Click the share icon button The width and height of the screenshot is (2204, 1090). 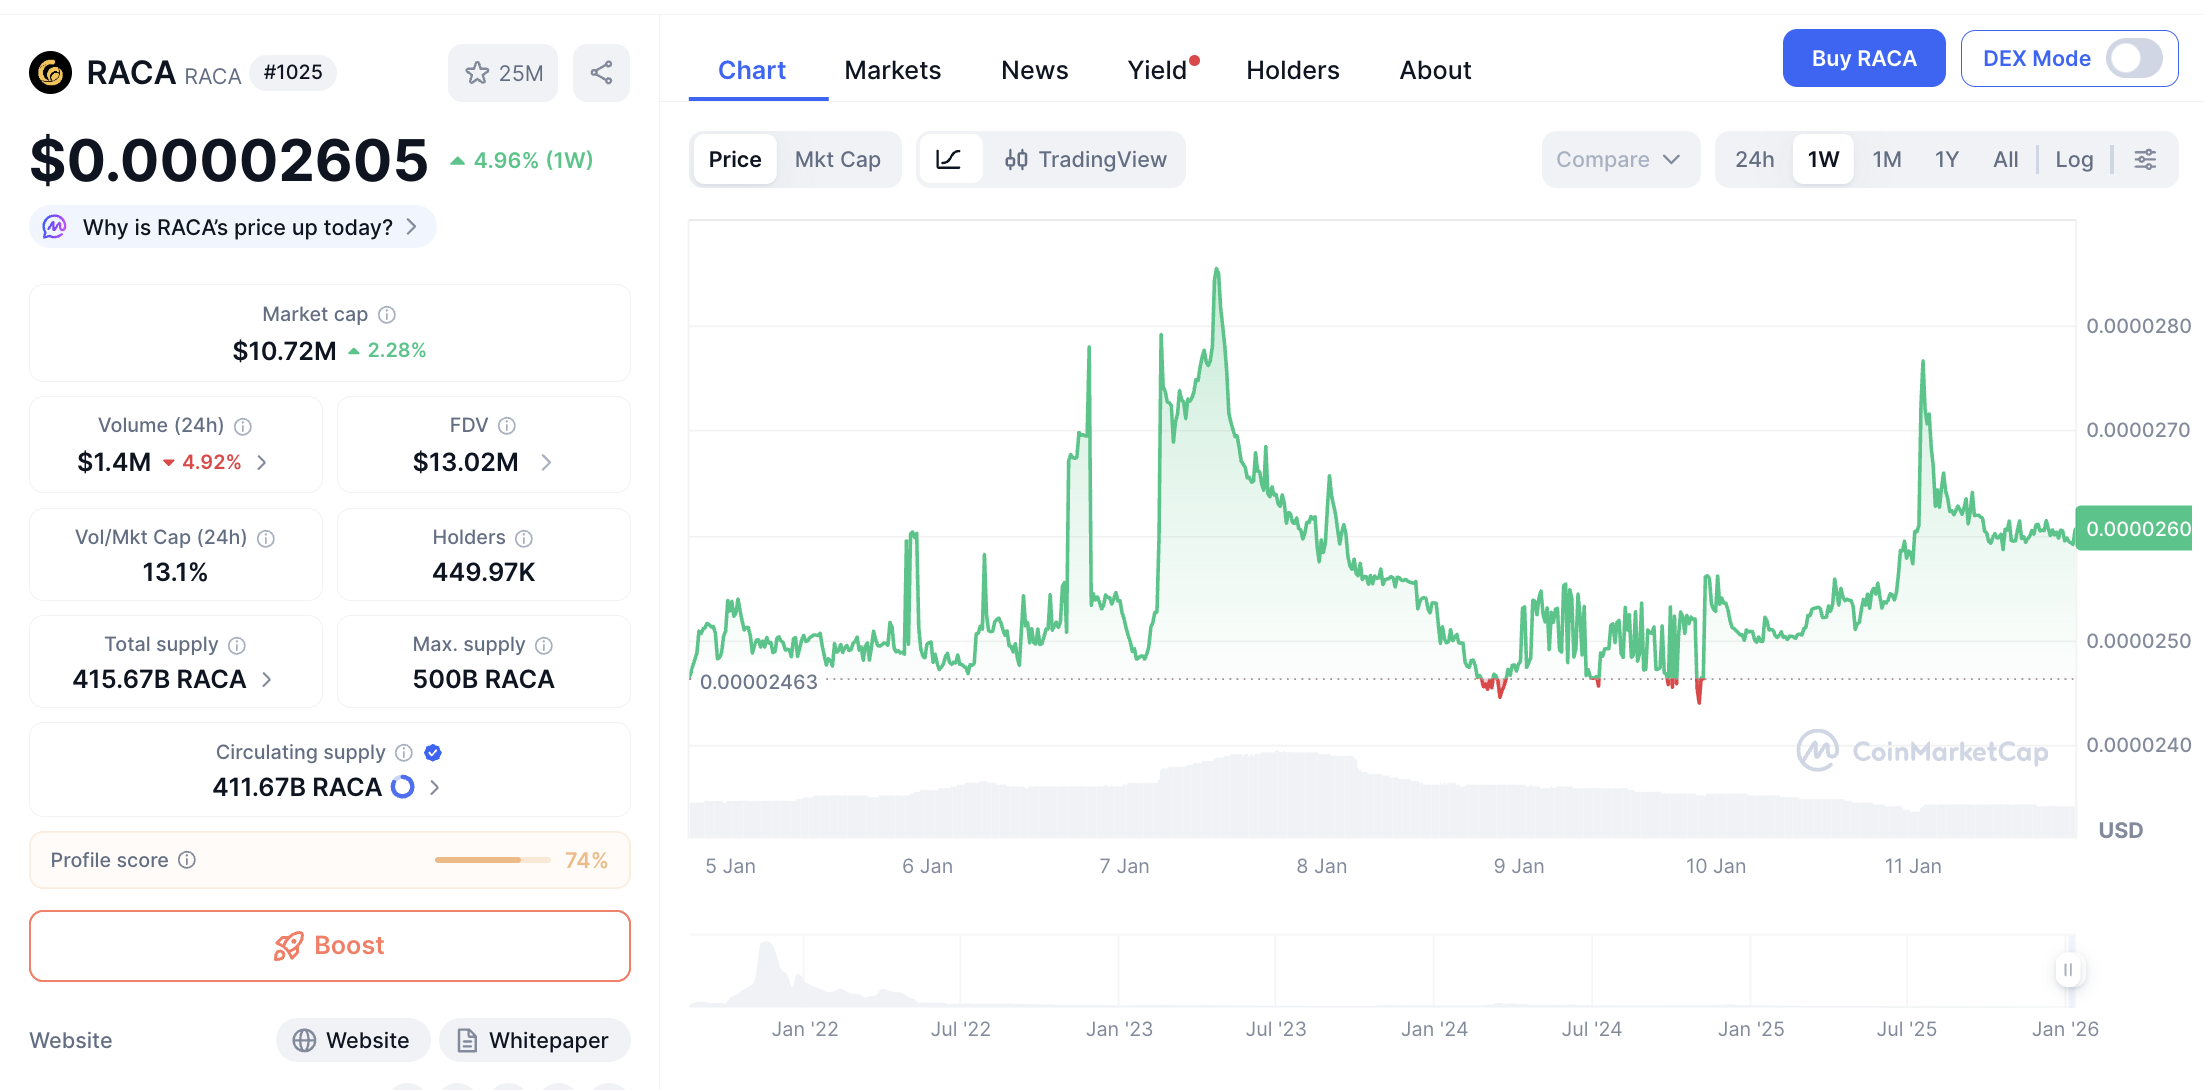(x=601, y=72)
